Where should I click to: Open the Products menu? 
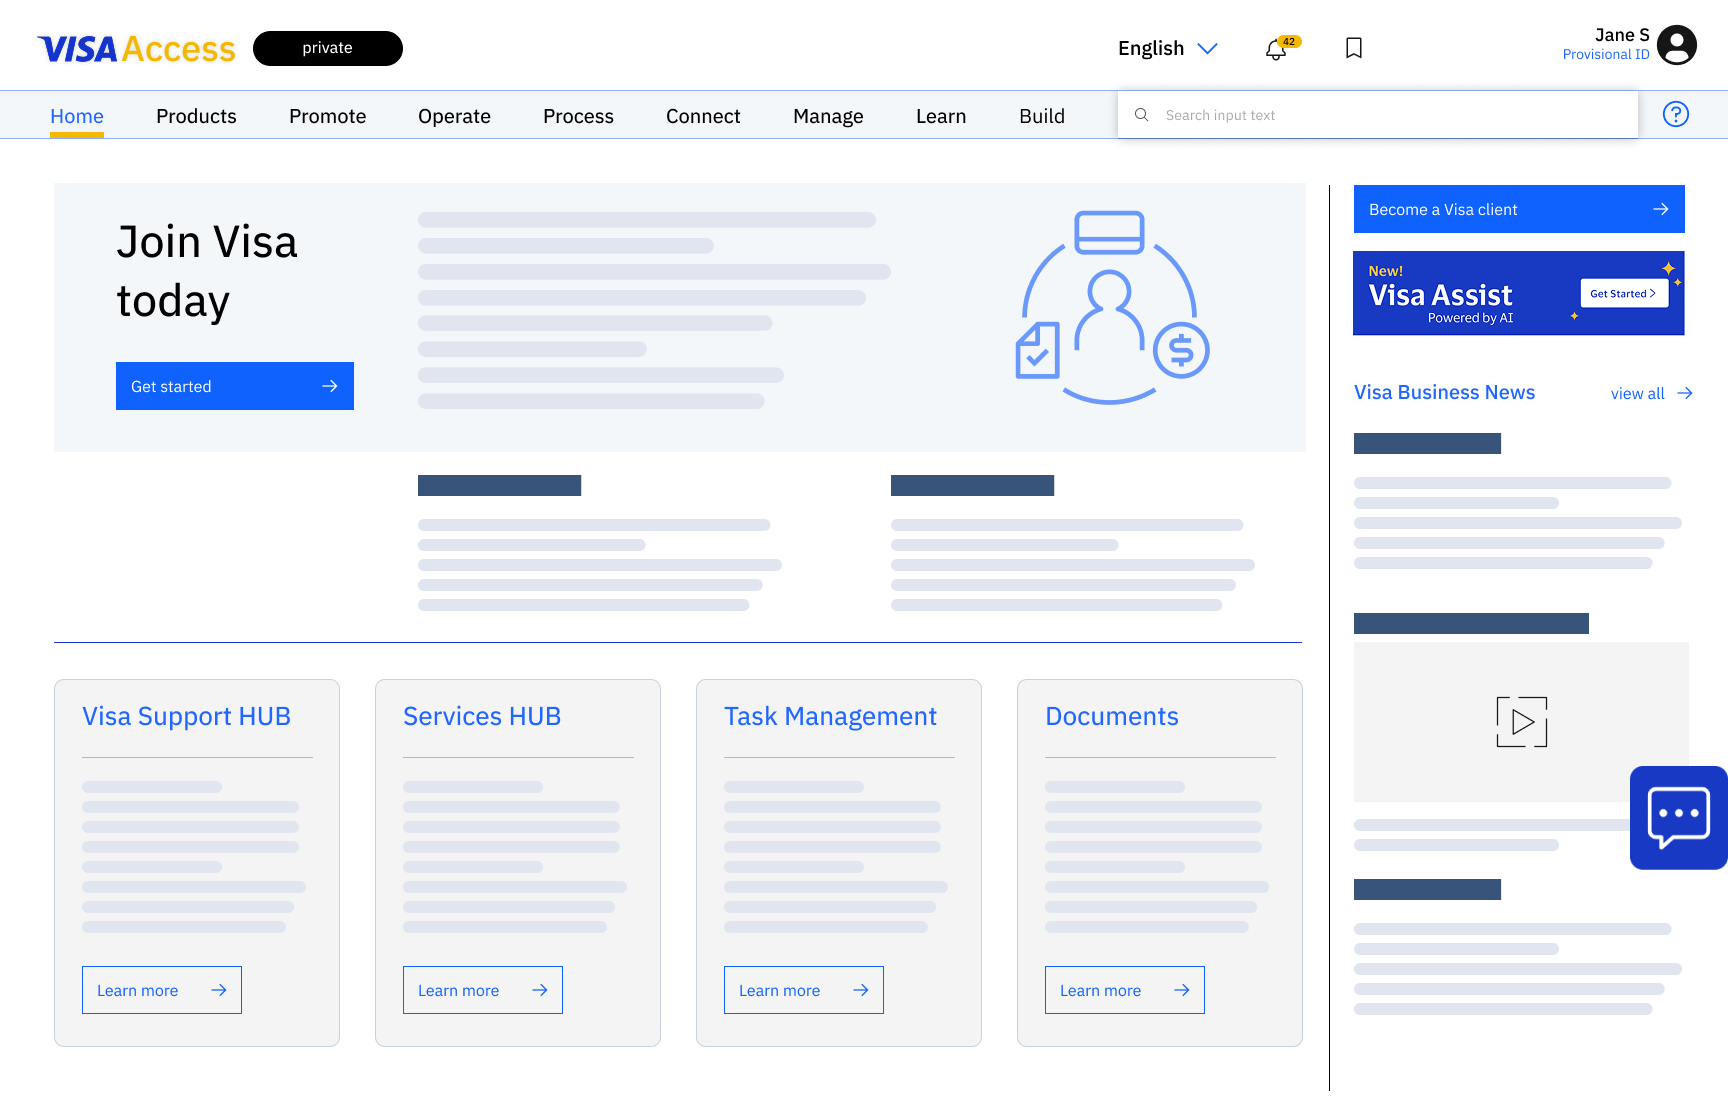pos(196,116)
